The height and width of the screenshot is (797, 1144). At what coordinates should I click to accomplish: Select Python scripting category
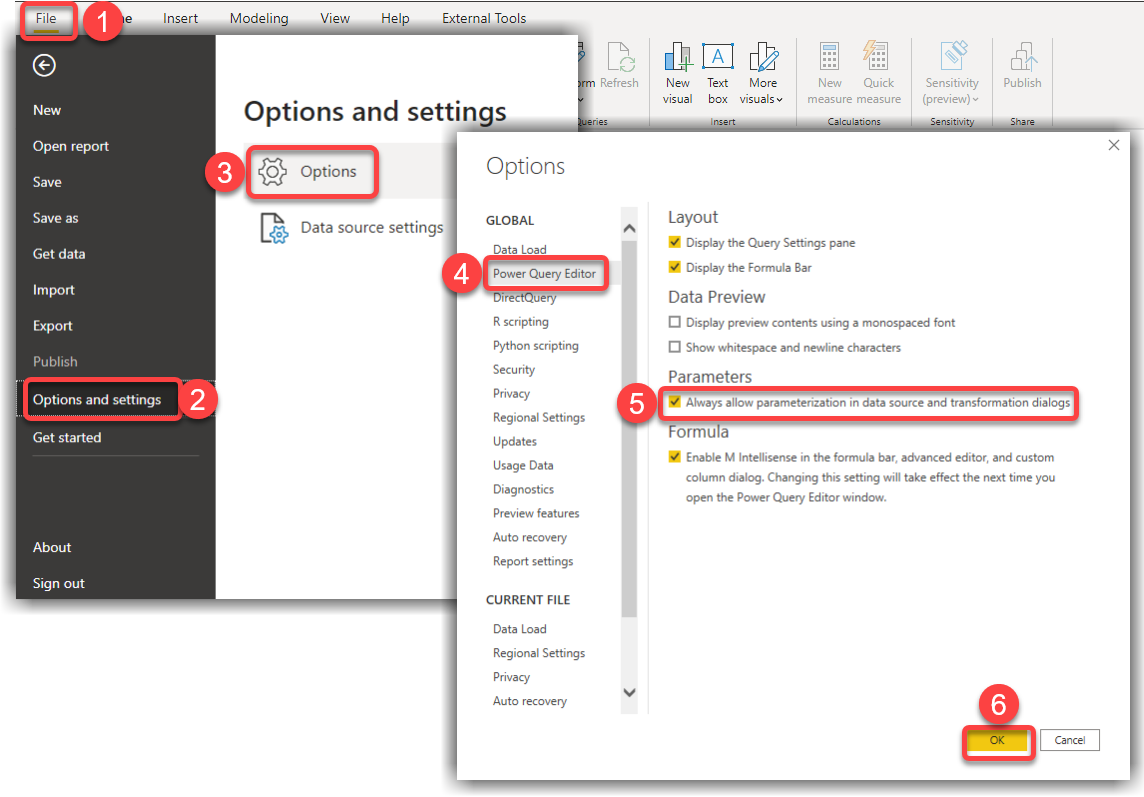(x=536, y=346)
